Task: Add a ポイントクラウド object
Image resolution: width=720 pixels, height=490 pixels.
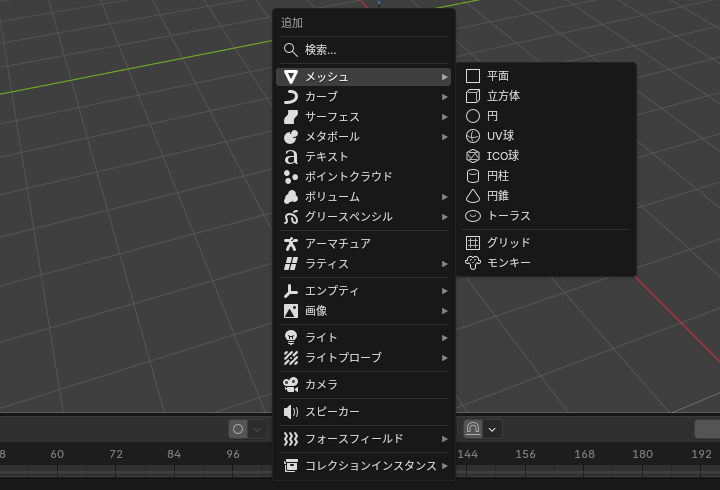Action: (x=363, y=177)
